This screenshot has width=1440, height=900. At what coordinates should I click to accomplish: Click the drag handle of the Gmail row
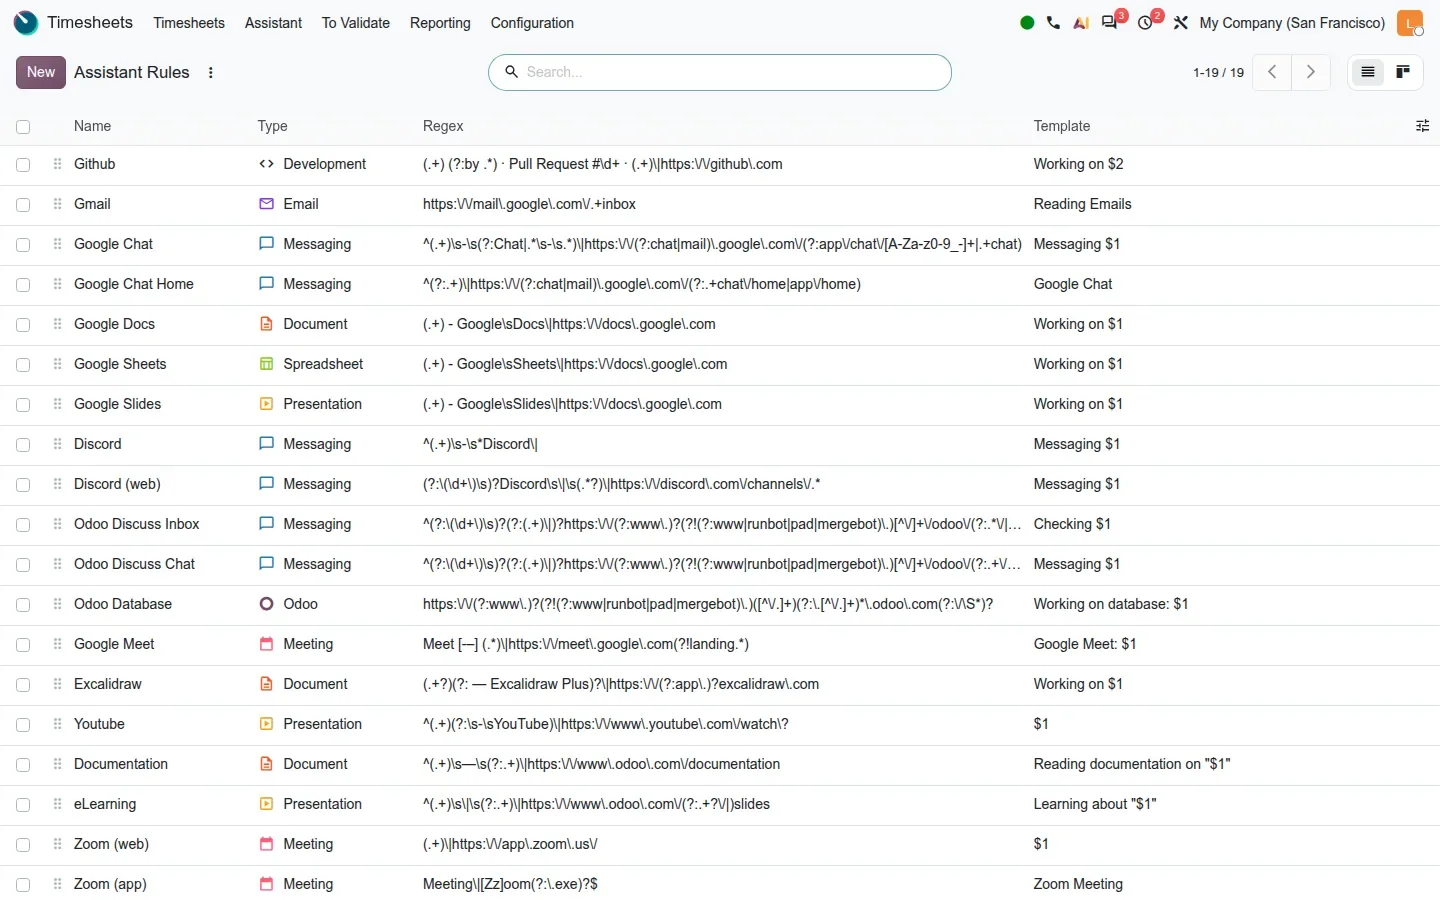point(57,204)
